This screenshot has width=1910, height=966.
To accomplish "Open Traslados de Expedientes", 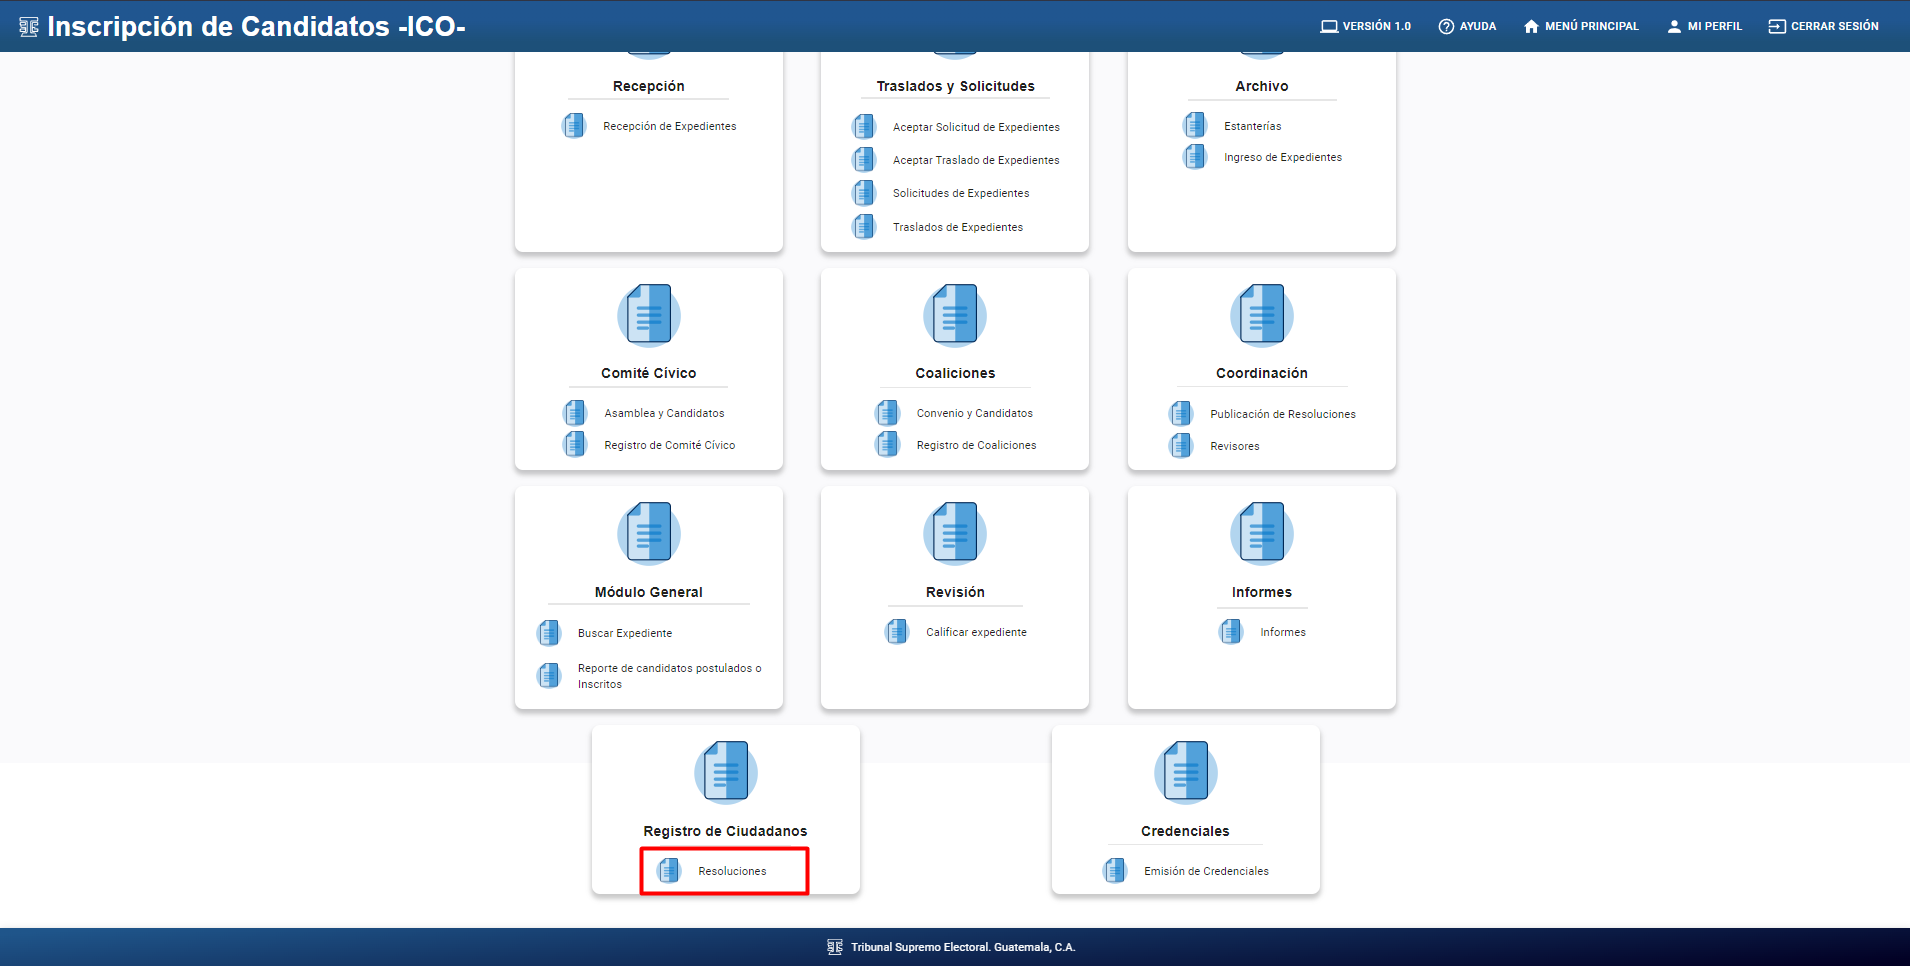I will tap(958, 227).
